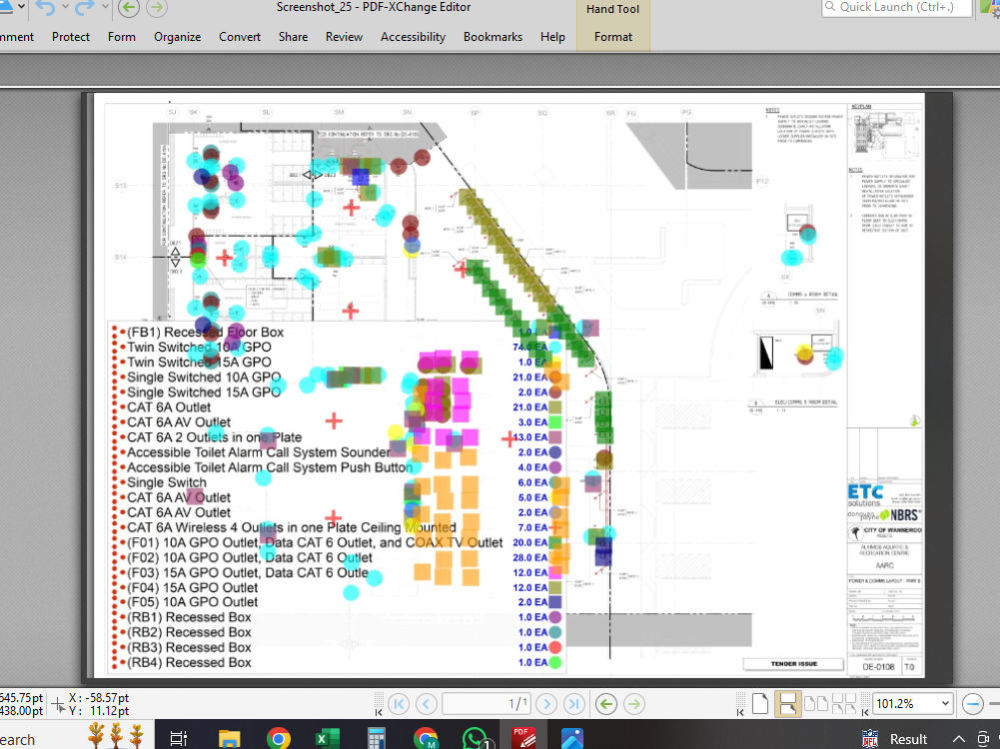
Task: Focus the Quick Launch search field
Action: click(897, 8)
